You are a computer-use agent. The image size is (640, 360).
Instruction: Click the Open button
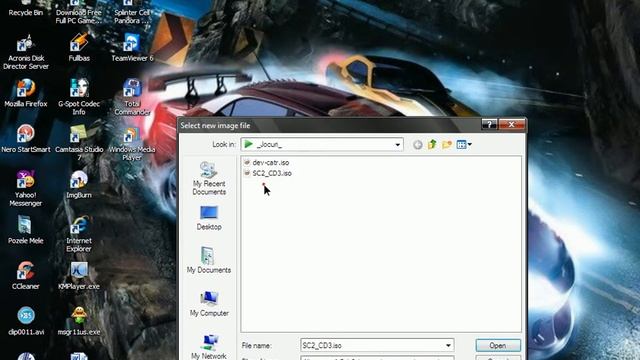click(498, 346)
